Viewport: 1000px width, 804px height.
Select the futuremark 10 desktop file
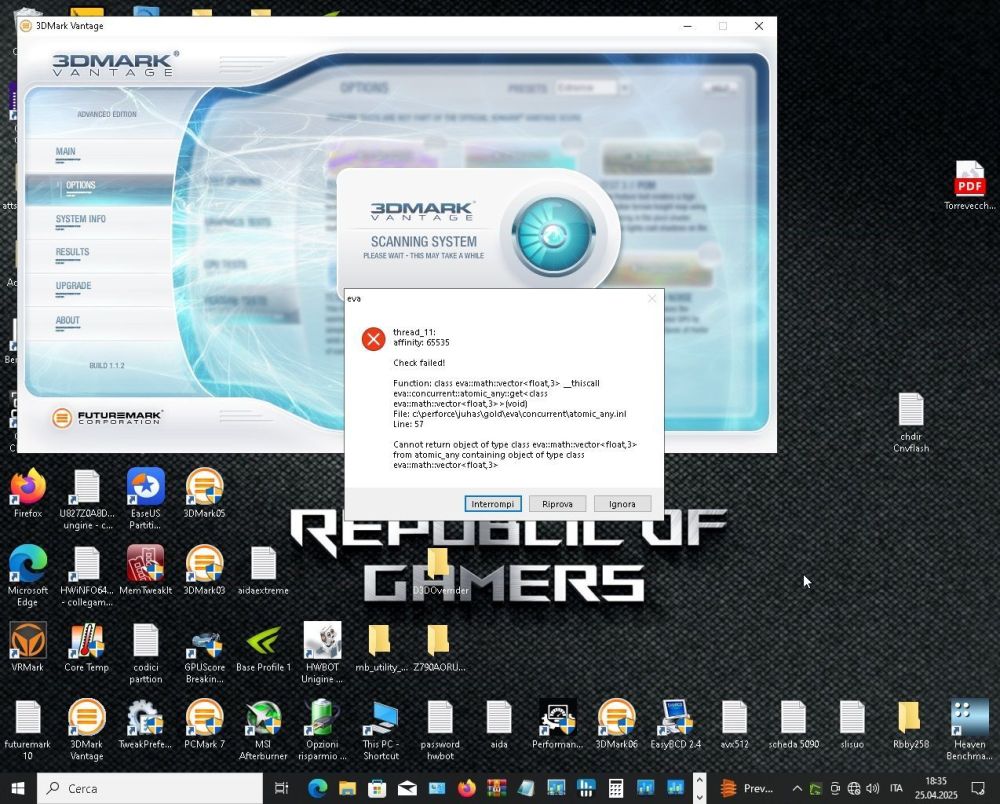tap(27, 729)
